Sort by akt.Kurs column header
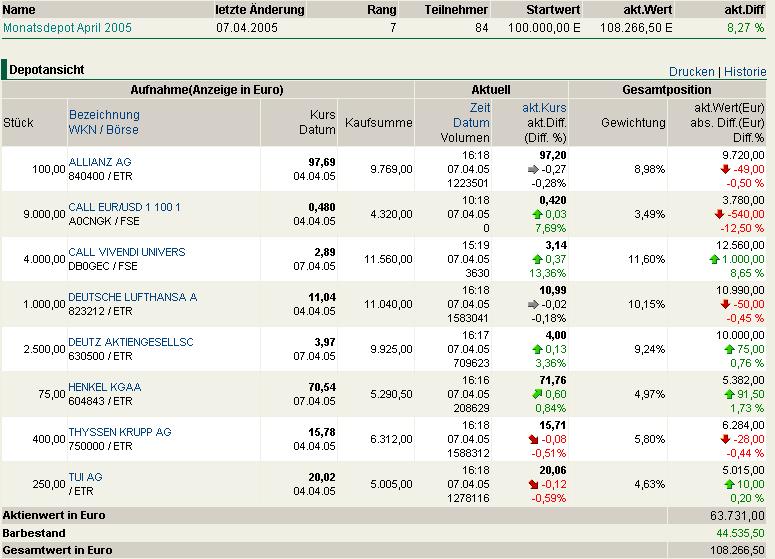The image size is (775, 559). click(544, 108)
